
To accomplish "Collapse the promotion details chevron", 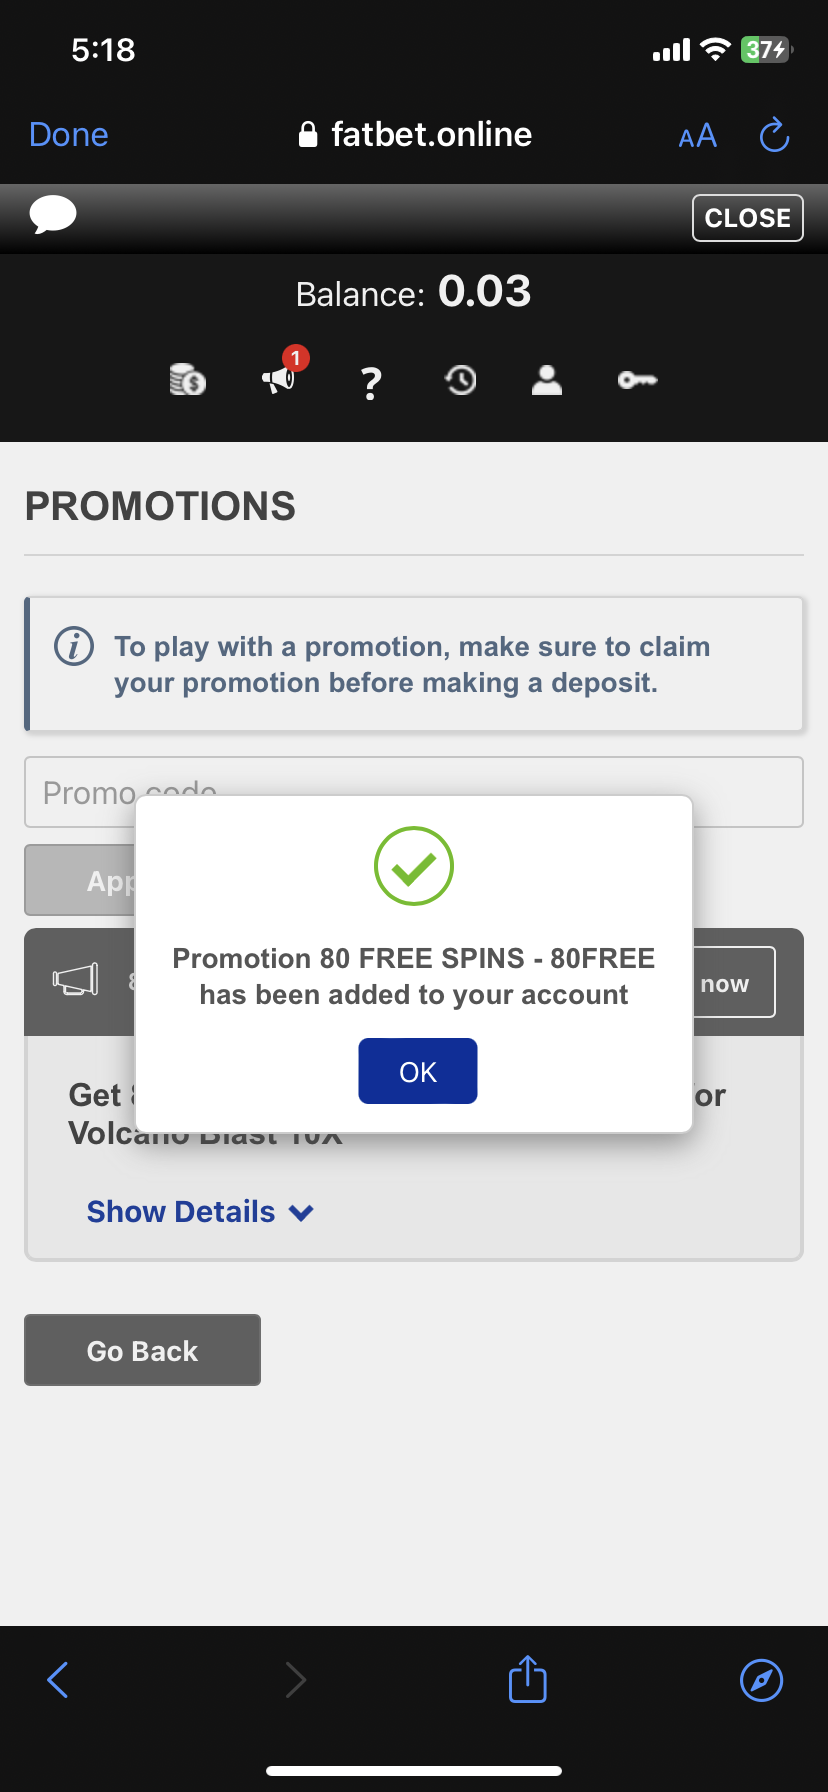I will (300, 1212).
